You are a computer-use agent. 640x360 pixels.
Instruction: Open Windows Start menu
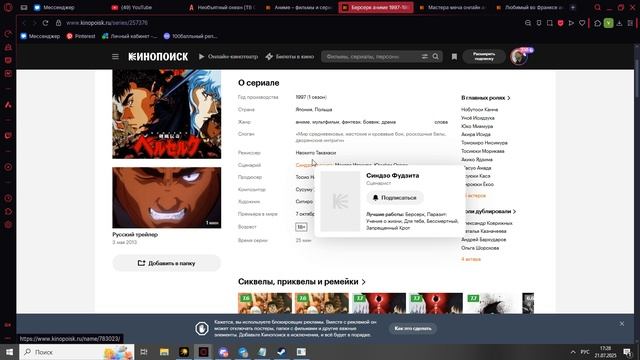9,352
